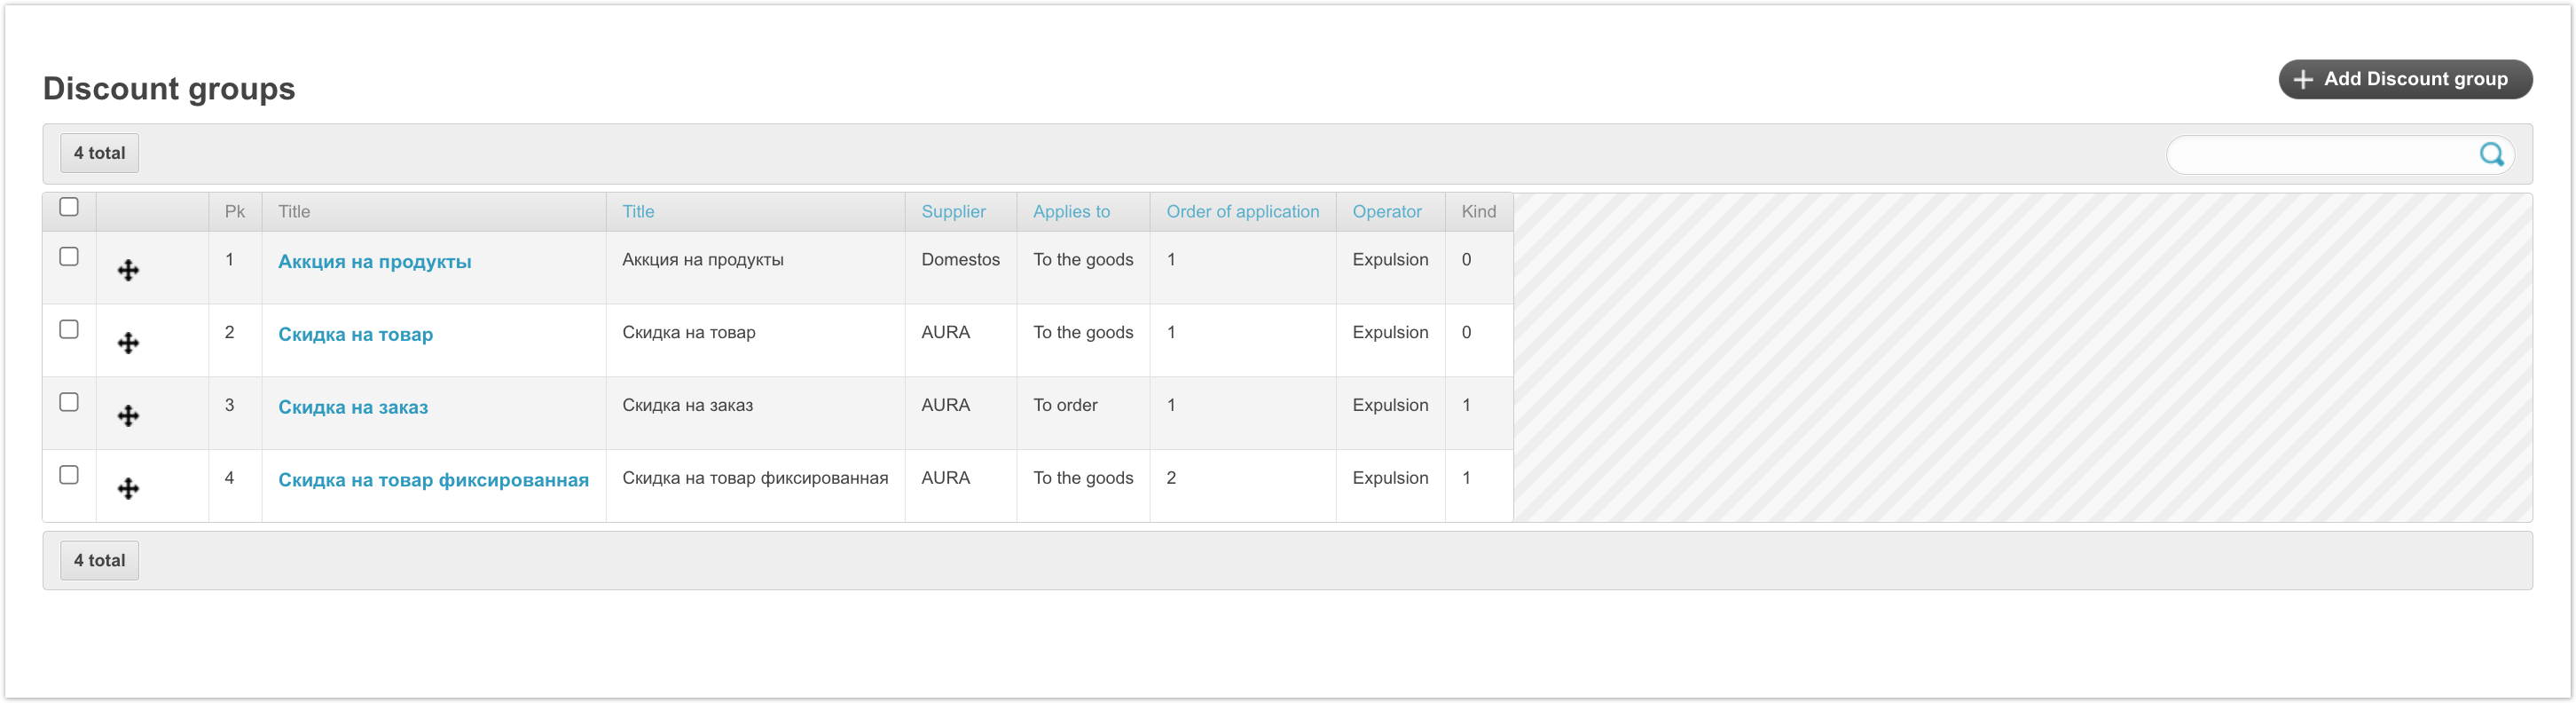Viewport: 2576px width, 703px height.
Task: Open the Акция на продукты discount group
Action: (x=374, y=262)
